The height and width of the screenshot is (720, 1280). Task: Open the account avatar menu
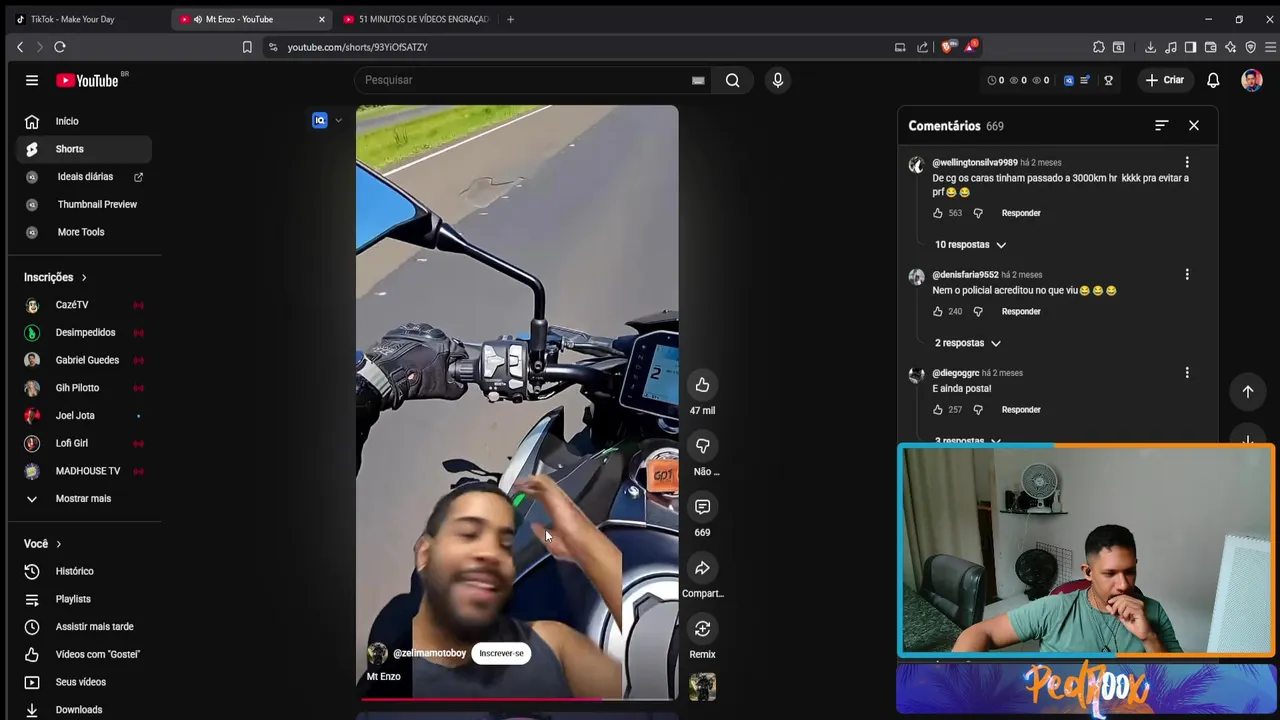coord(1252,80)
